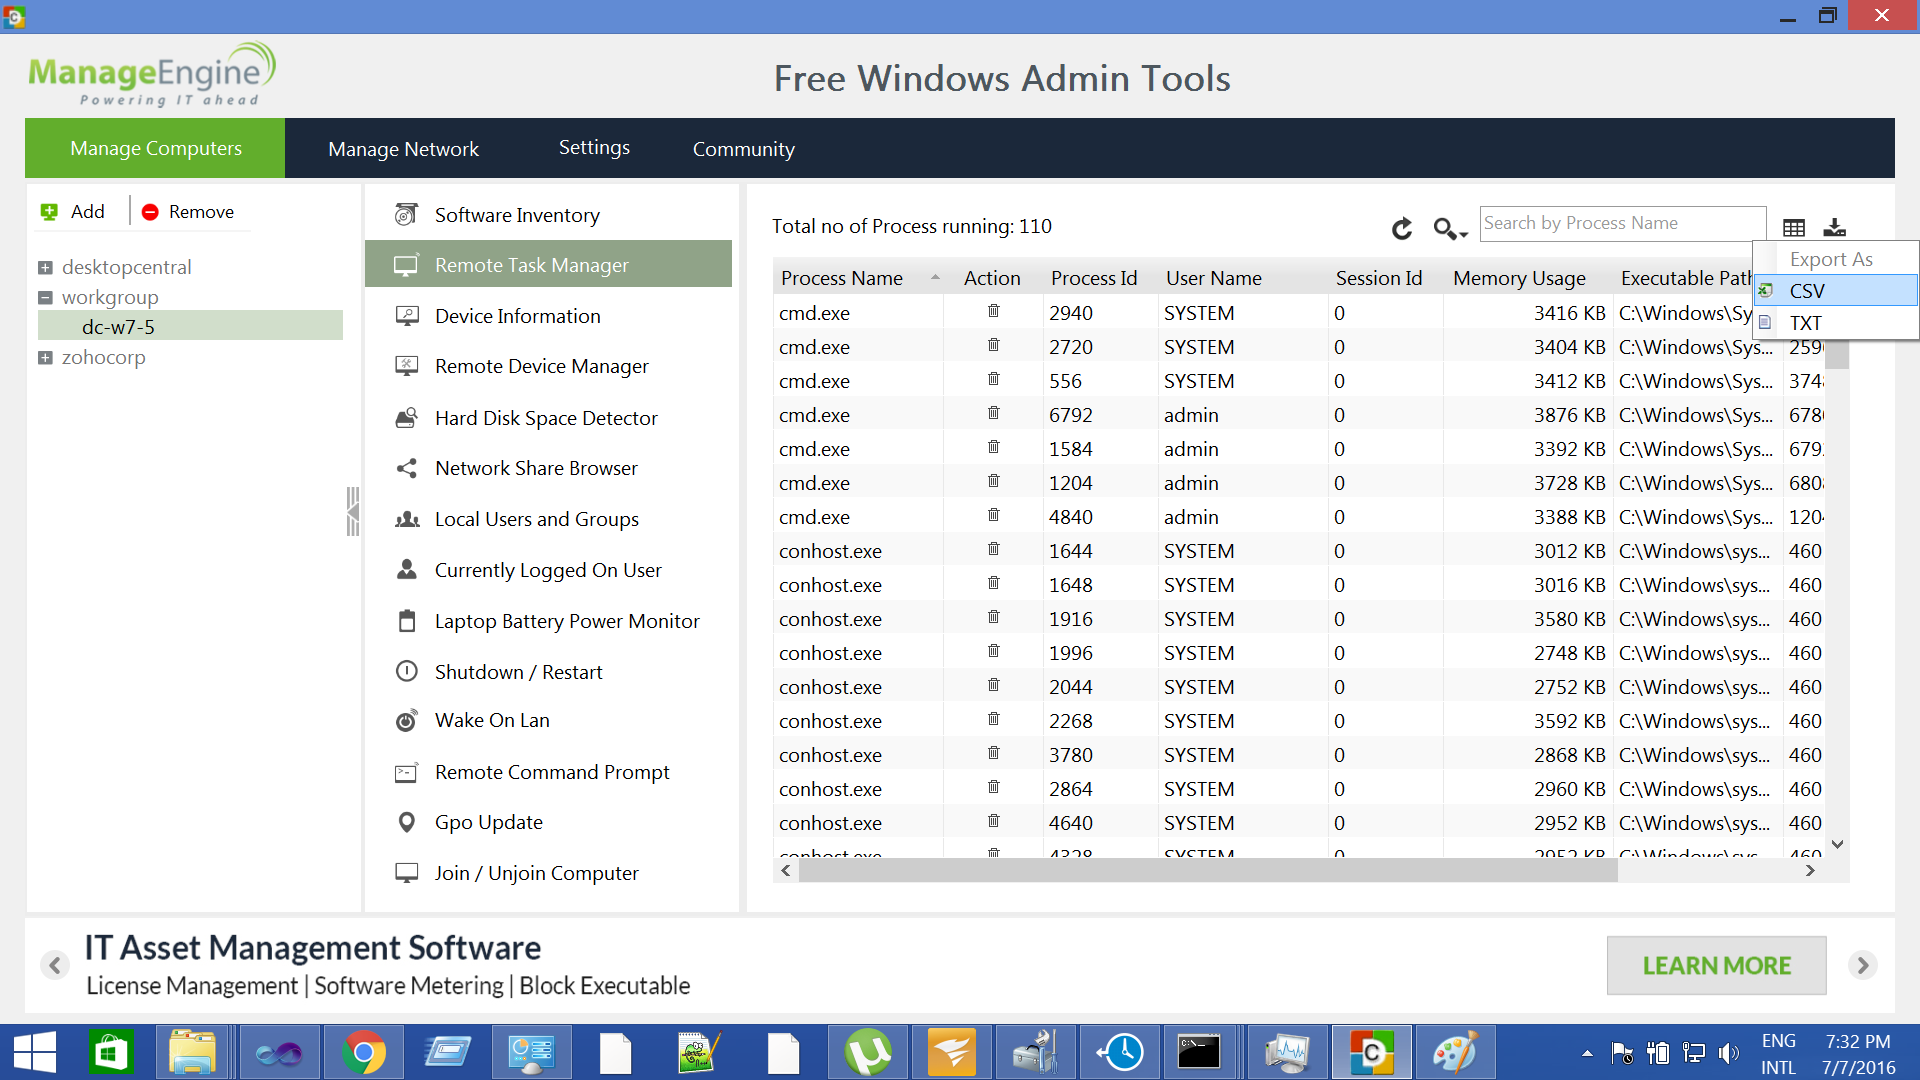The height and width of the screenshot is (1080, 1920).
Task: Kill process cmd.exe with ID 556
Action: pyautogui.click(x=993, y=380)
